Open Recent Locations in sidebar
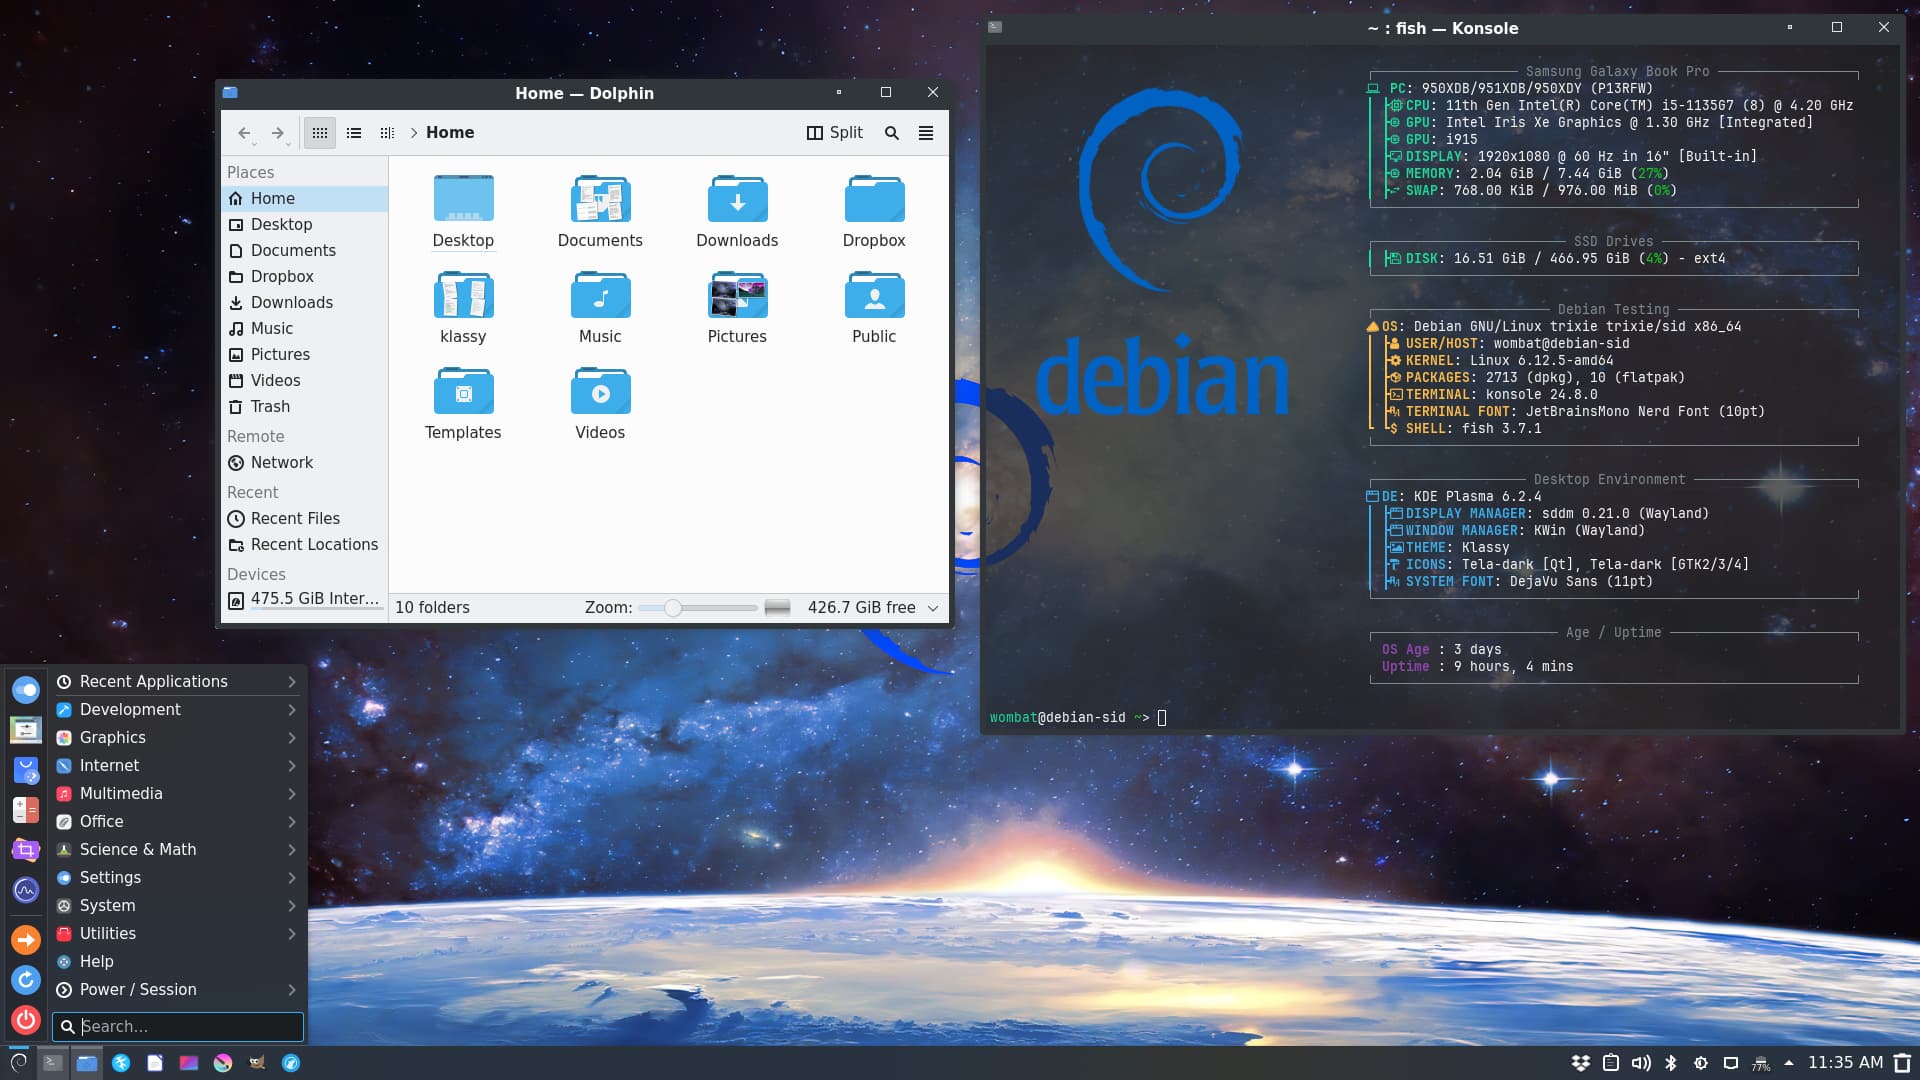 (304, 545)
